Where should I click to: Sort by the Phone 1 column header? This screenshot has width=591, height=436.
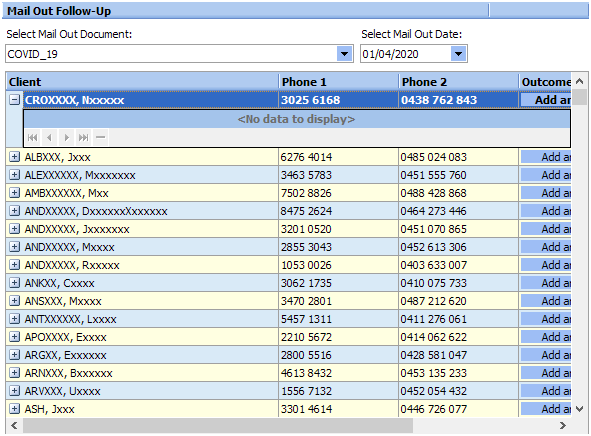tap(339, 82)
